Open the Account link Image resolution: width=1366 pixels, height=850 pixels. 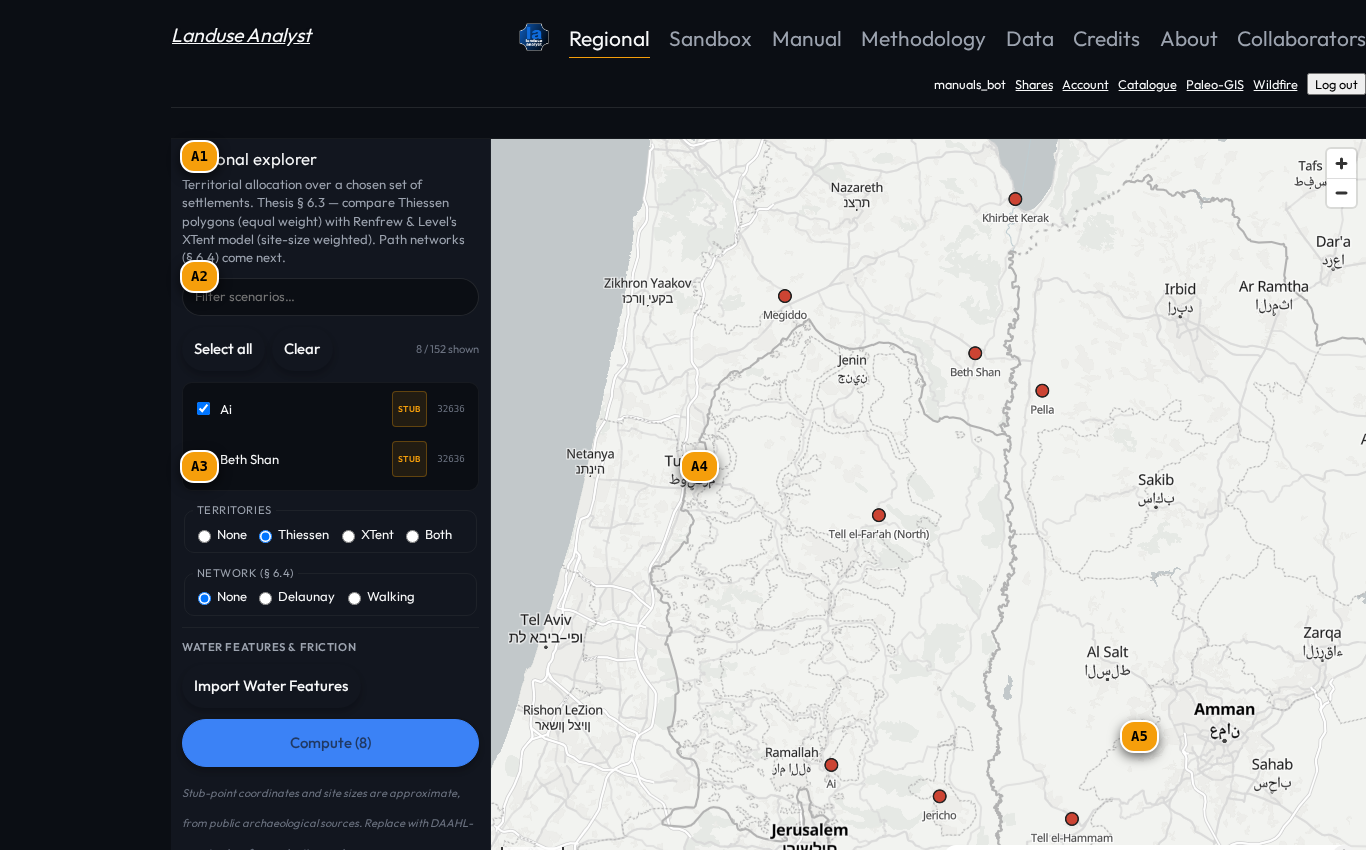tap(1085, 85)
